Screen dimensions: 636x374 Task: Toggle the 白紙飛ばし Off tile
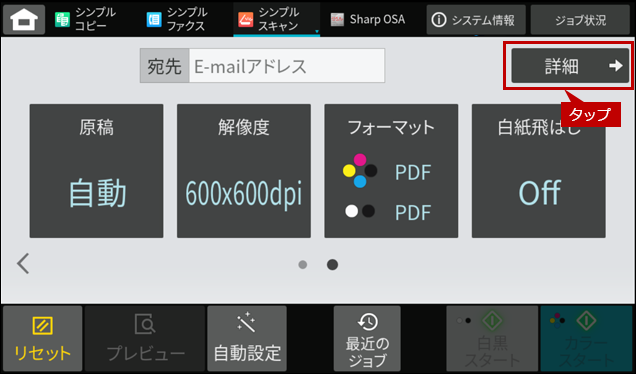click(x=539, y=171)
